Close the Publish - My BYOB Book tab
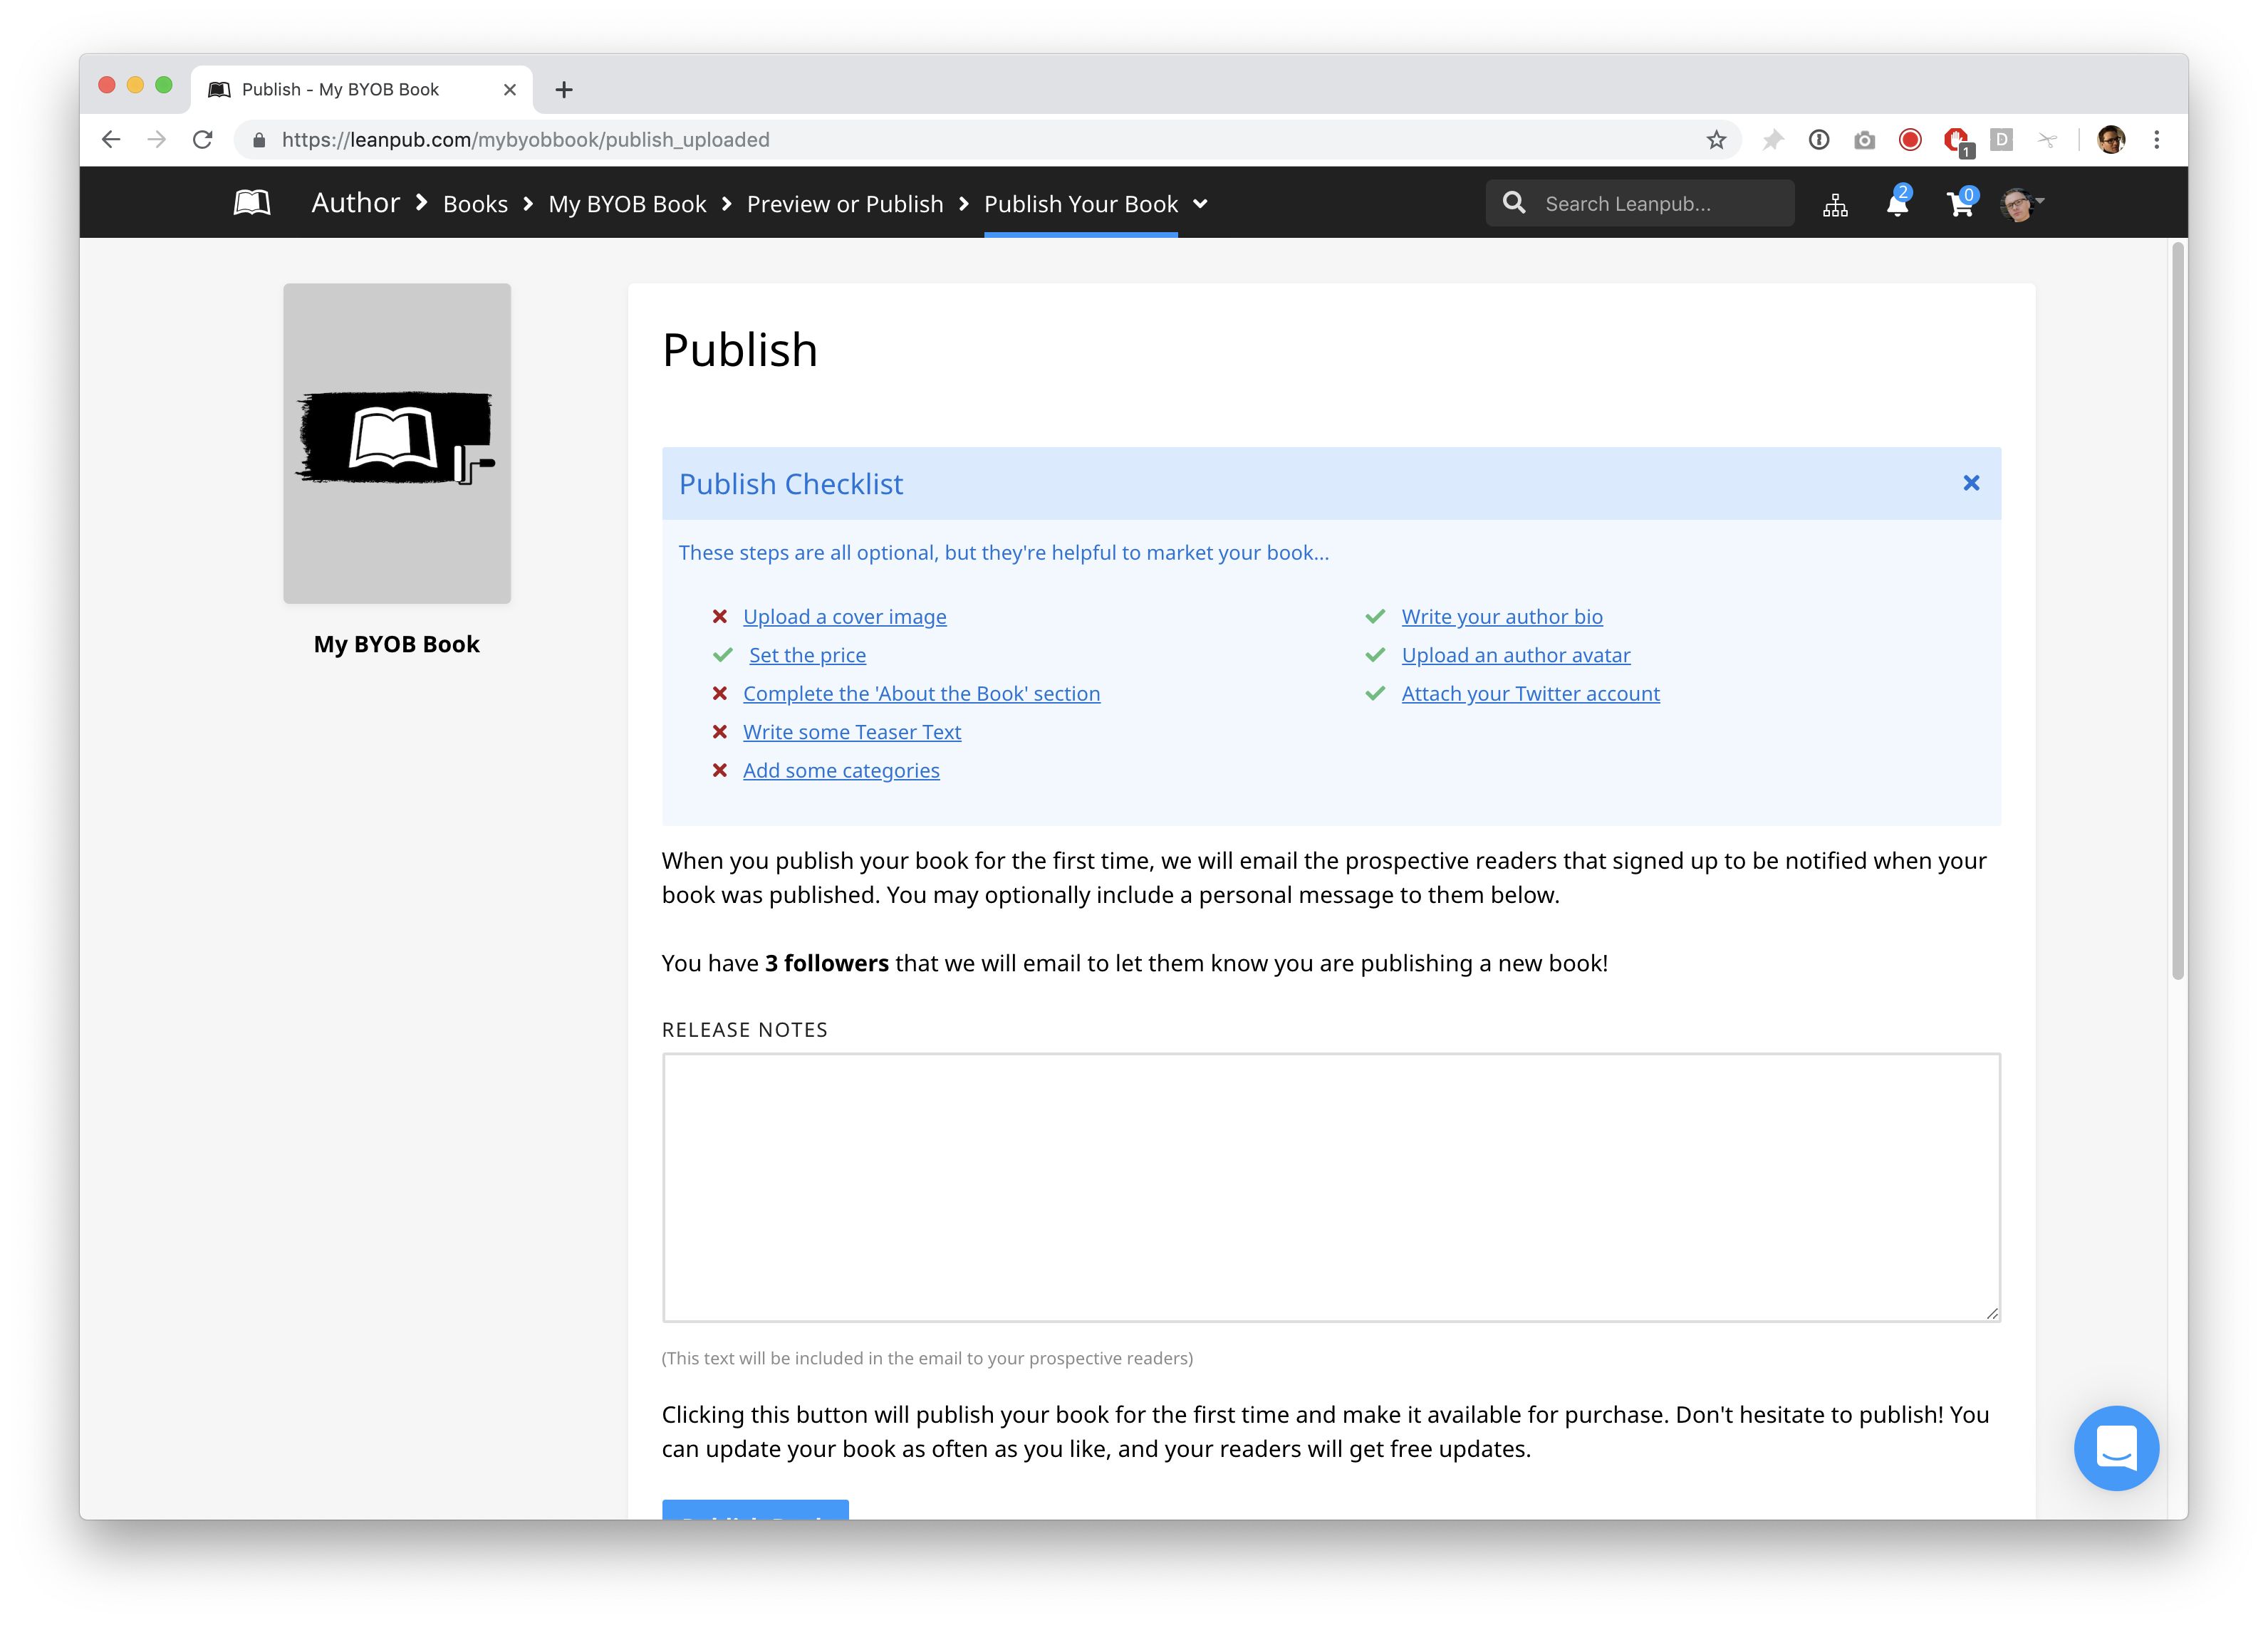Image resolution: width=2268 pixels, height=1625 pixels. tap(510, 90)
